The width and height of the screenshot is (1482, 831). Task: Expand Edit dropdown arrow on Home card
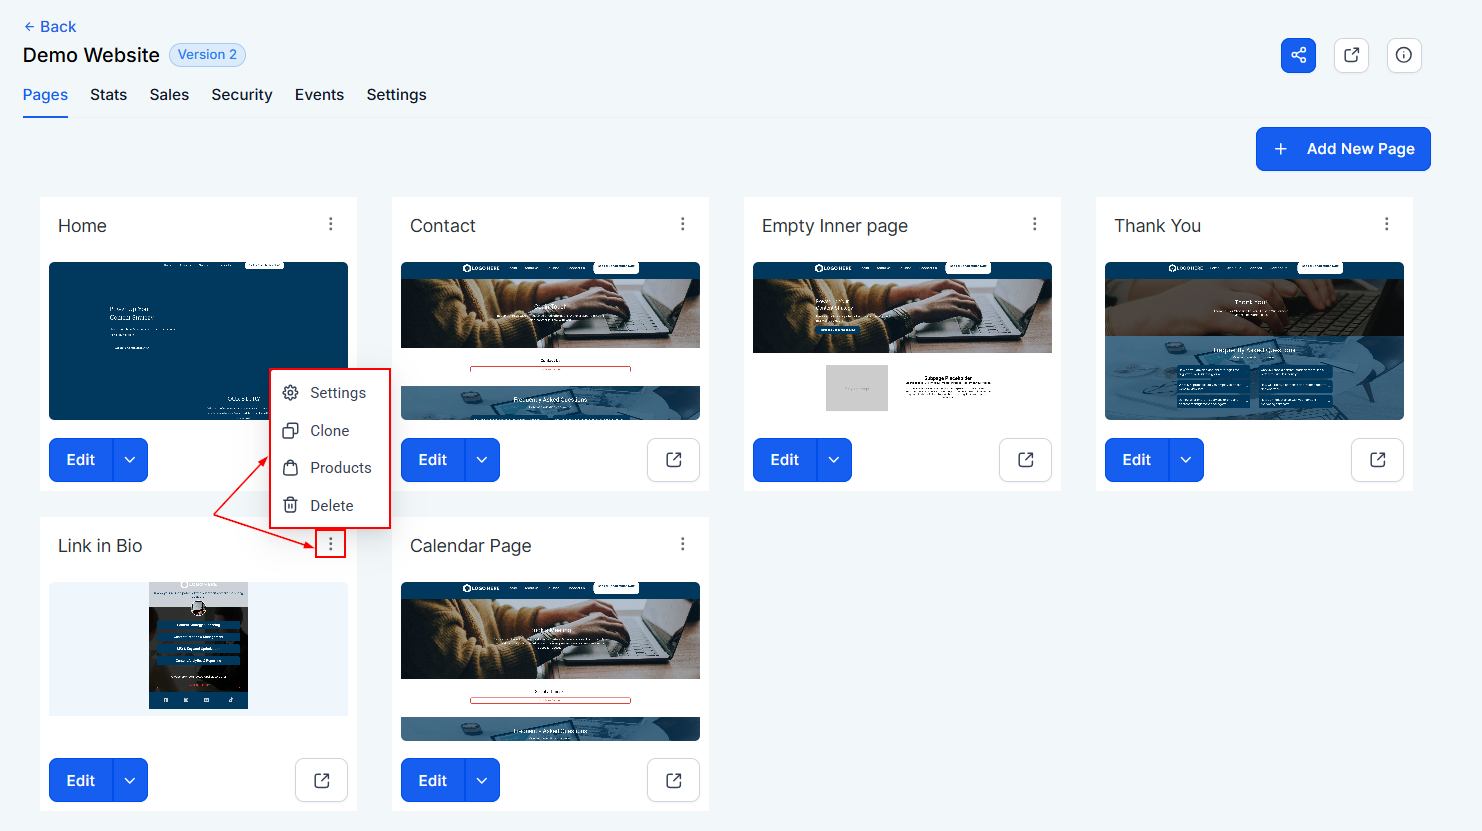[130, 460]
